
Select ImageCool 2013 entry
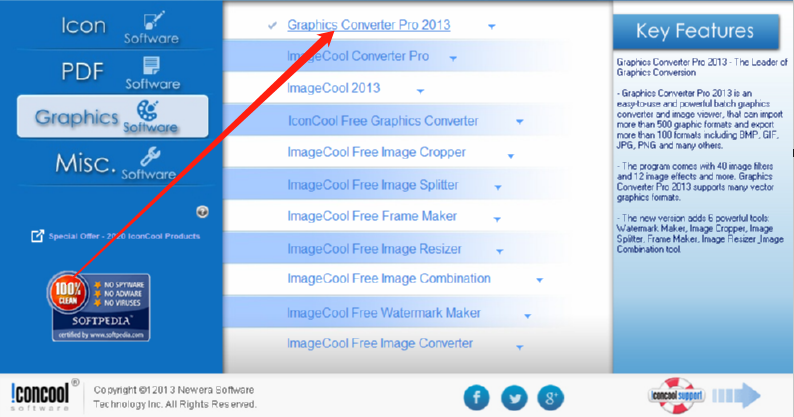tap(333, 88)
